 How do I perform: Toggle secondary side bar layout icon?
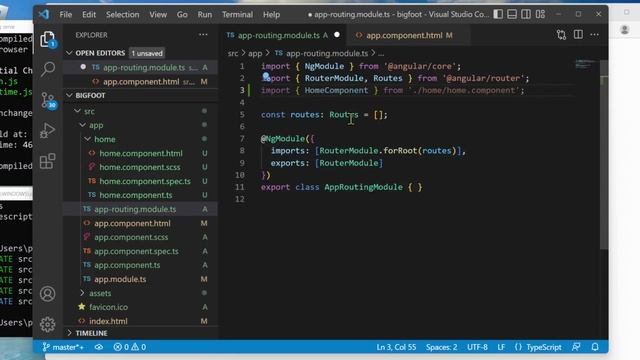click(526, 14)
